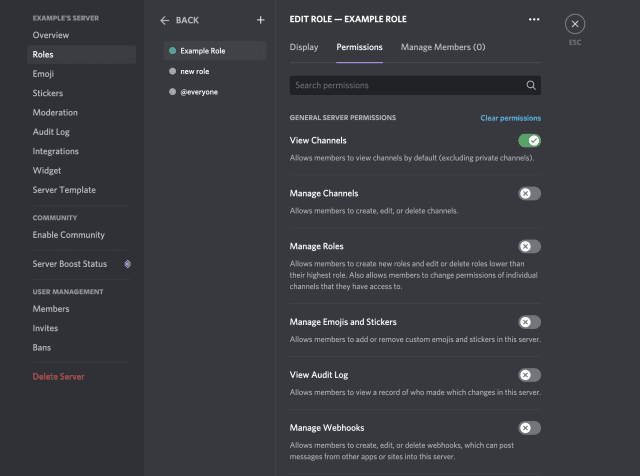Click the plus icon to create role
This screenshot has width=640, height=476.
(x=260, y=20)
